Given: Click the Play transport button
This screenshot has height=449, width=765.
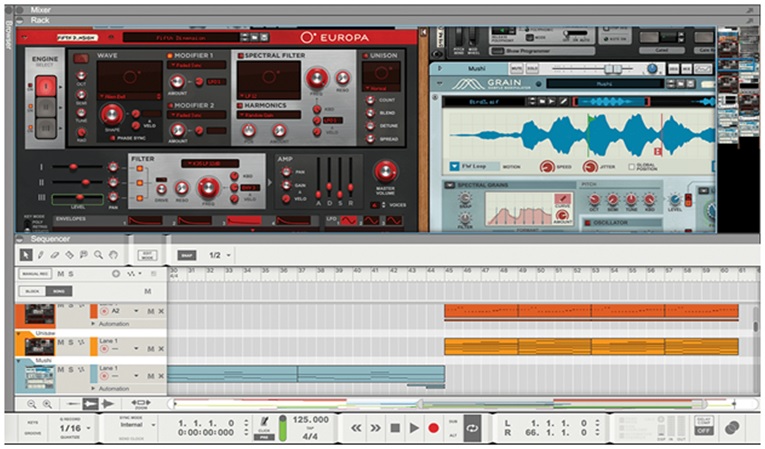Looking at the screenshot, I should point(414,428).
